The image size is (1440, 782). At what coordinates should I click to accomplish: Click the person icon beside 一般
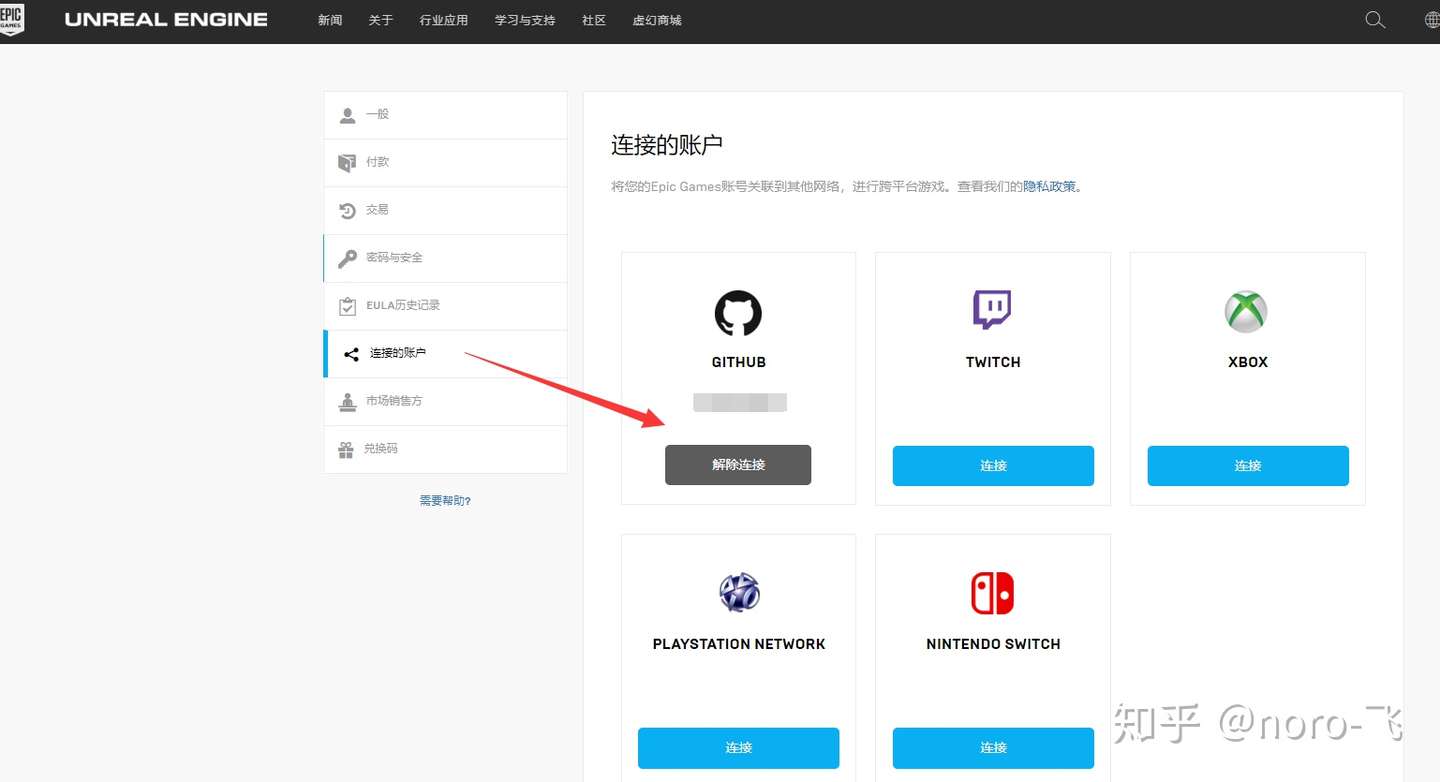pyautogui.click(x=347, y=115)
